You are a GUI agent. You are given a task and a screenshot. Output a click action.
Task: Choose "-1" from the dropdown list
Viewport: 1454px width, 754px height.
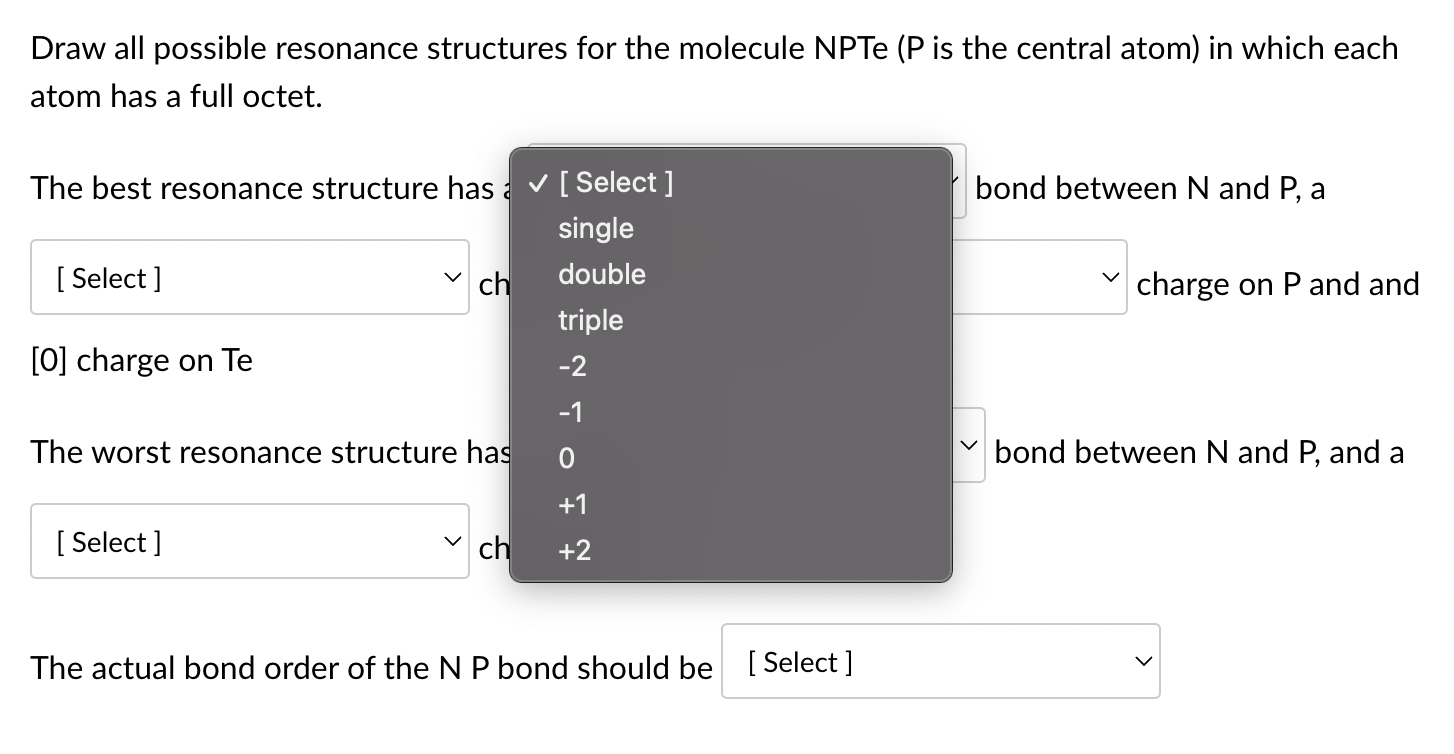[x=570, y=412]
